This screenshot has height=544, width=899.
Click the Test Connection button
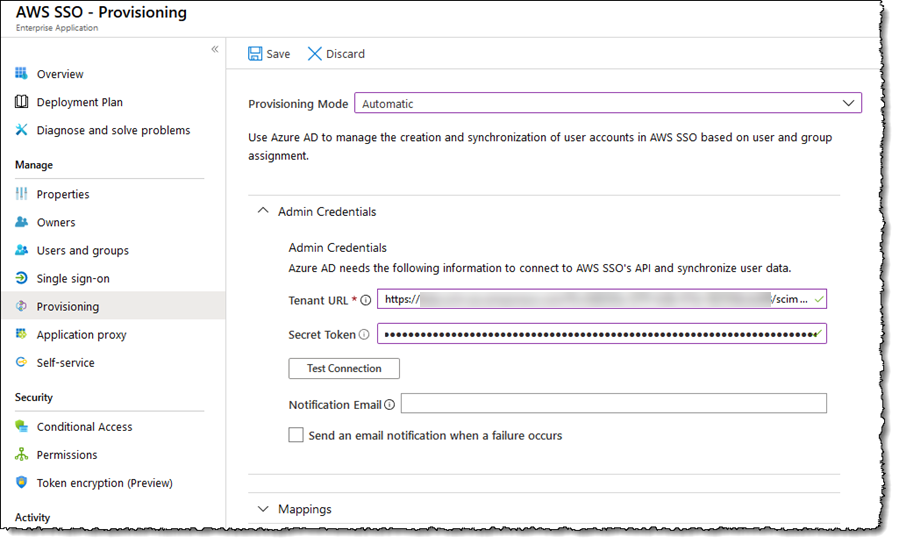pos(344,368)
